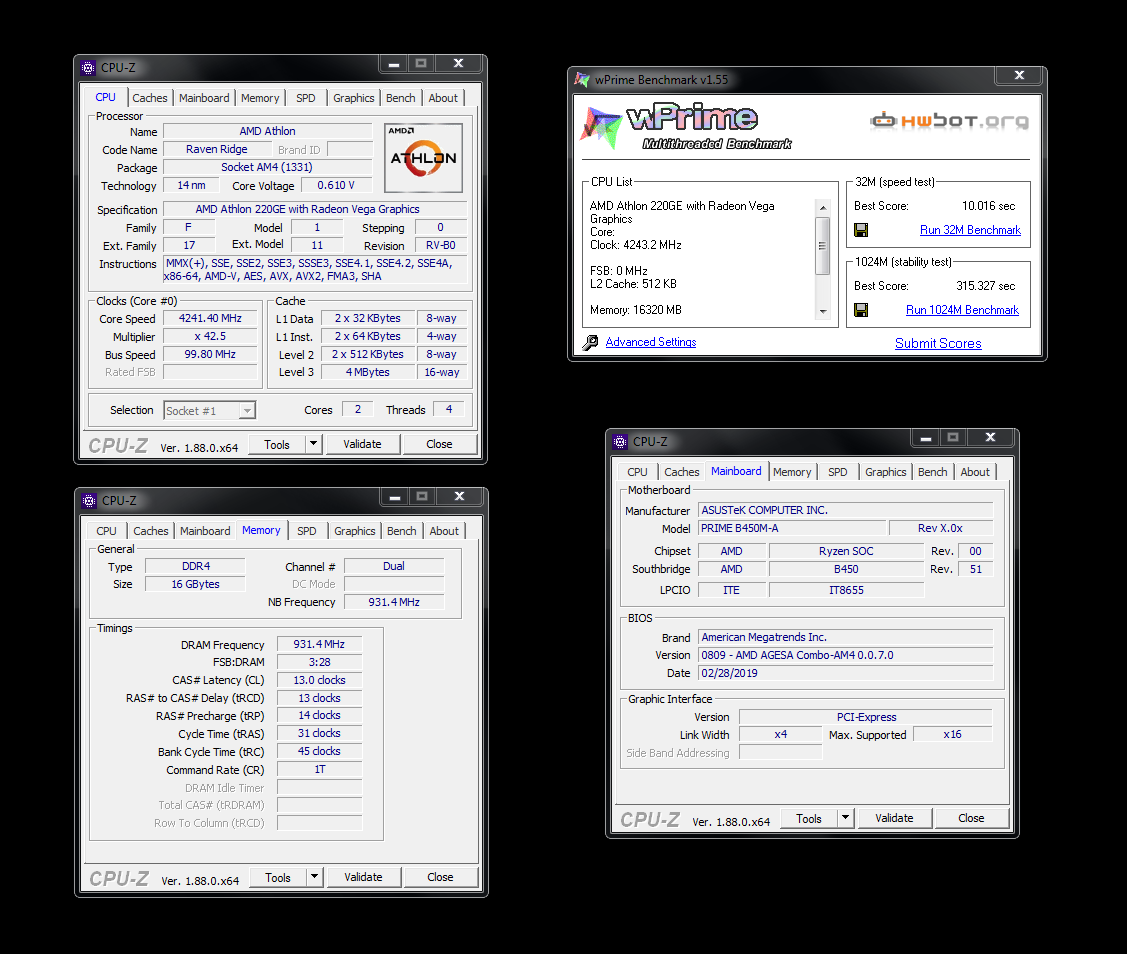
Task: Click the Link Width value x4
Action: click(x=781, y=735)
